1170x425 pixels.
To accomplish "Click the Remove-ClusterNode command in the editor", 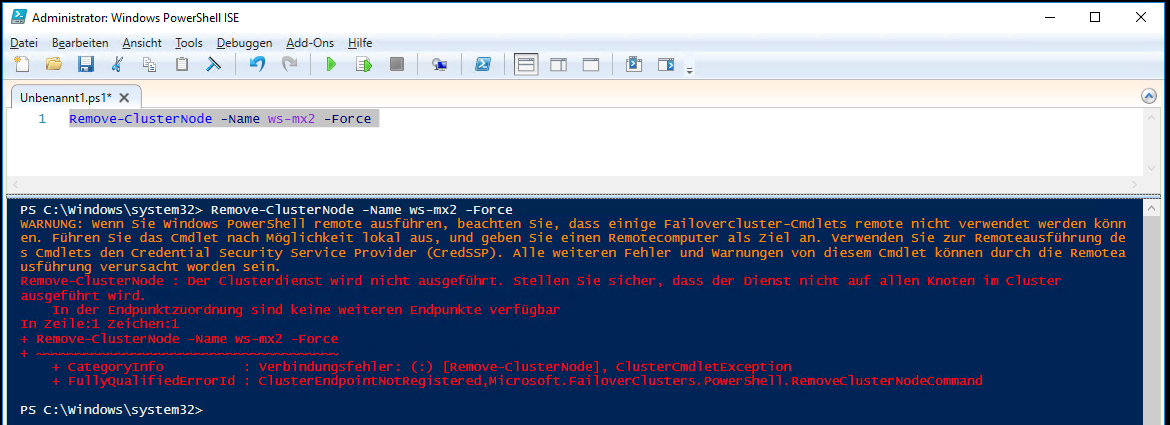I will point(142,119).
